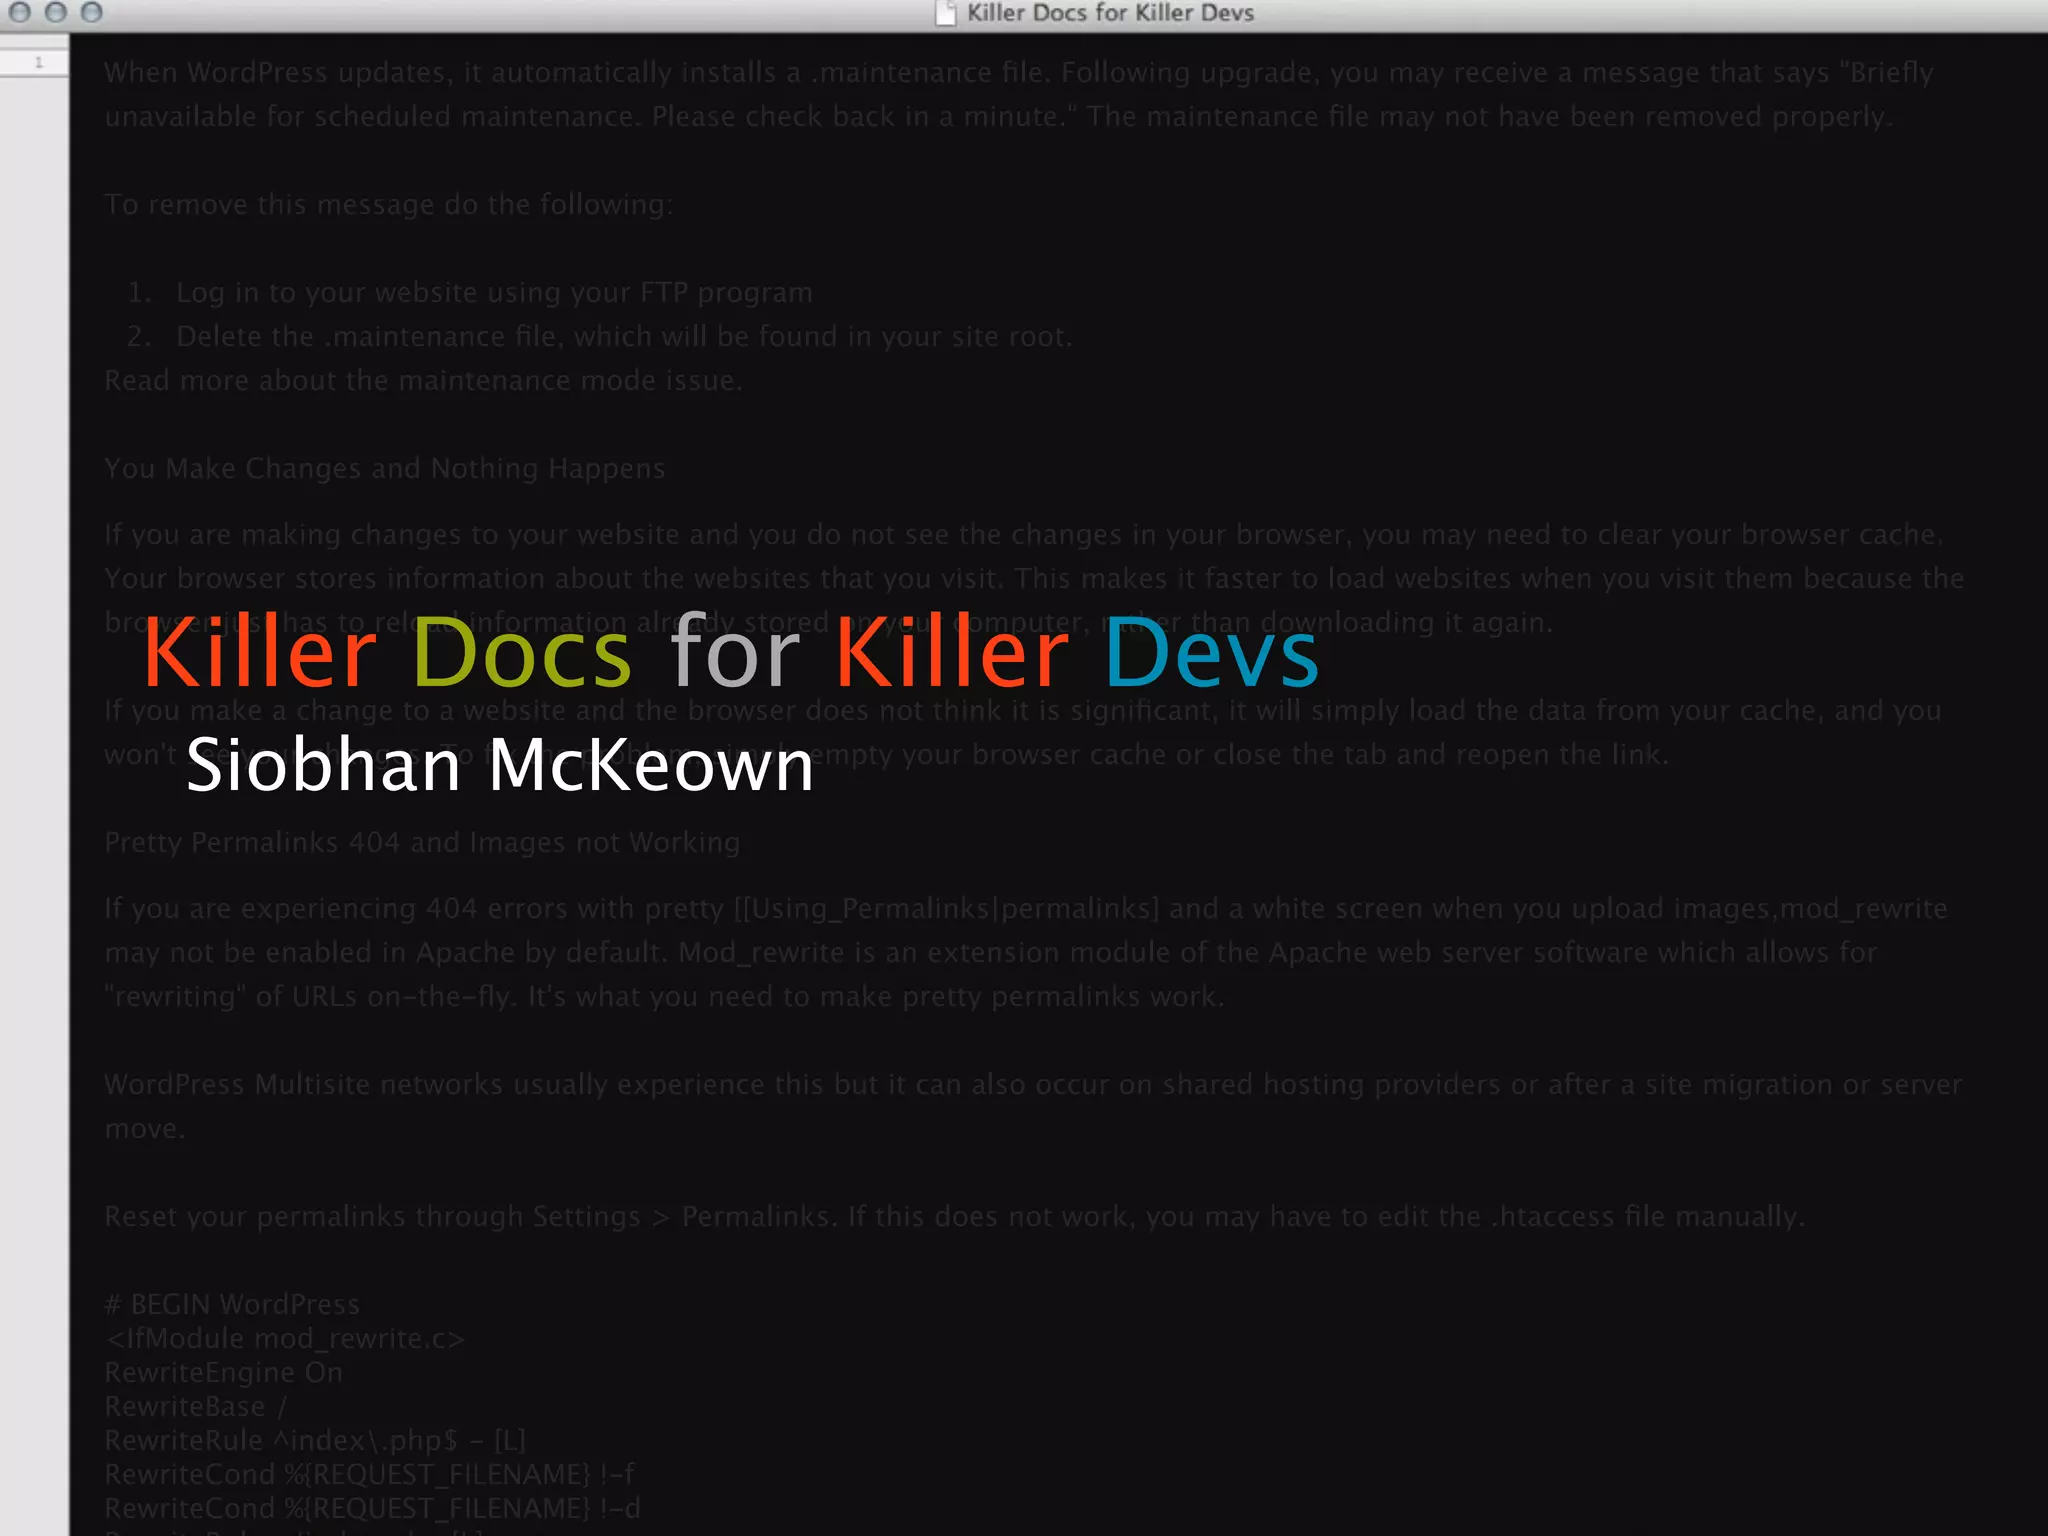Viewport: 2048px width, 1536px height.
Task: Click the window title text
Action: click(x=1110, y=13)
